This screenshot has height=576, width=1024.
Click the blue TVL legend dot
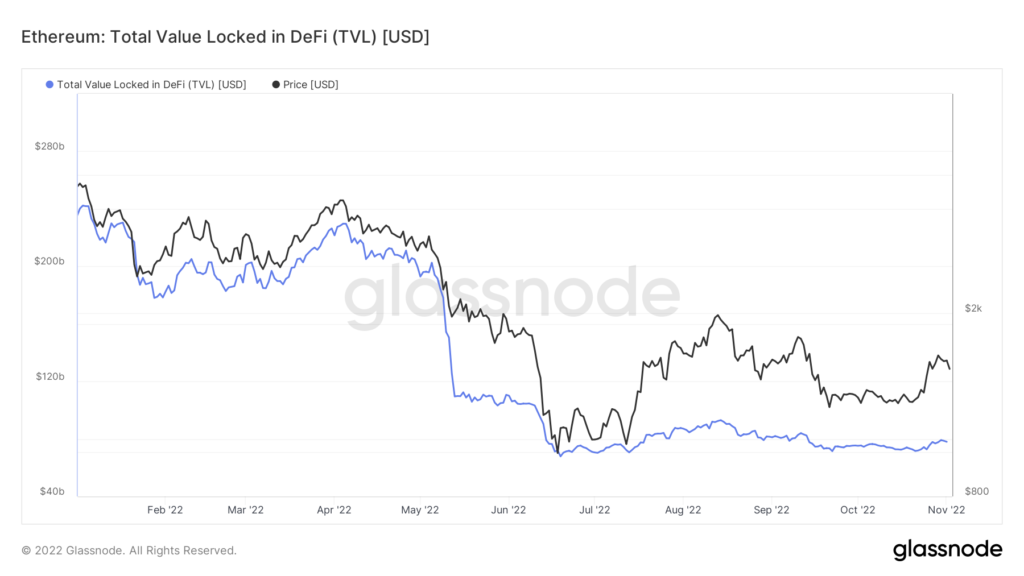click(x=50, y=85)
